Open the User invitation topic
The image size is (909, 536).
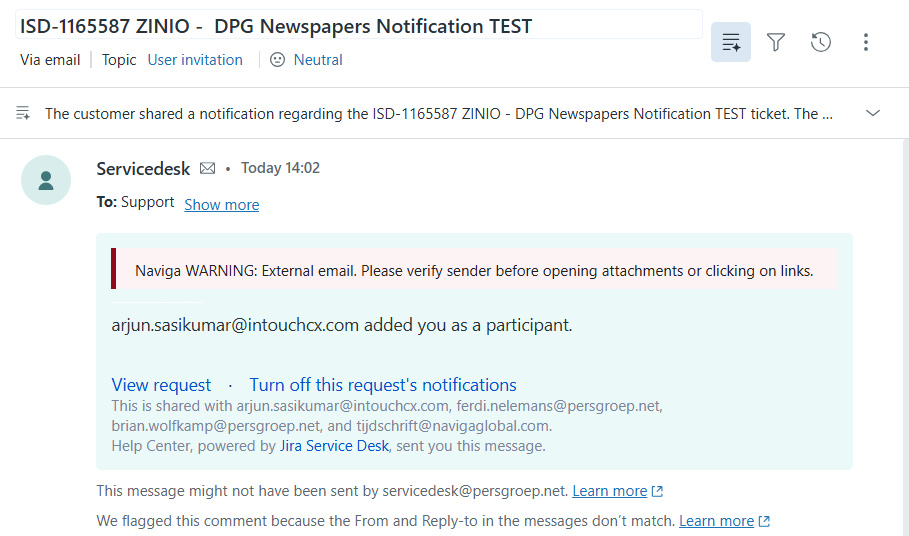(195, 60)
